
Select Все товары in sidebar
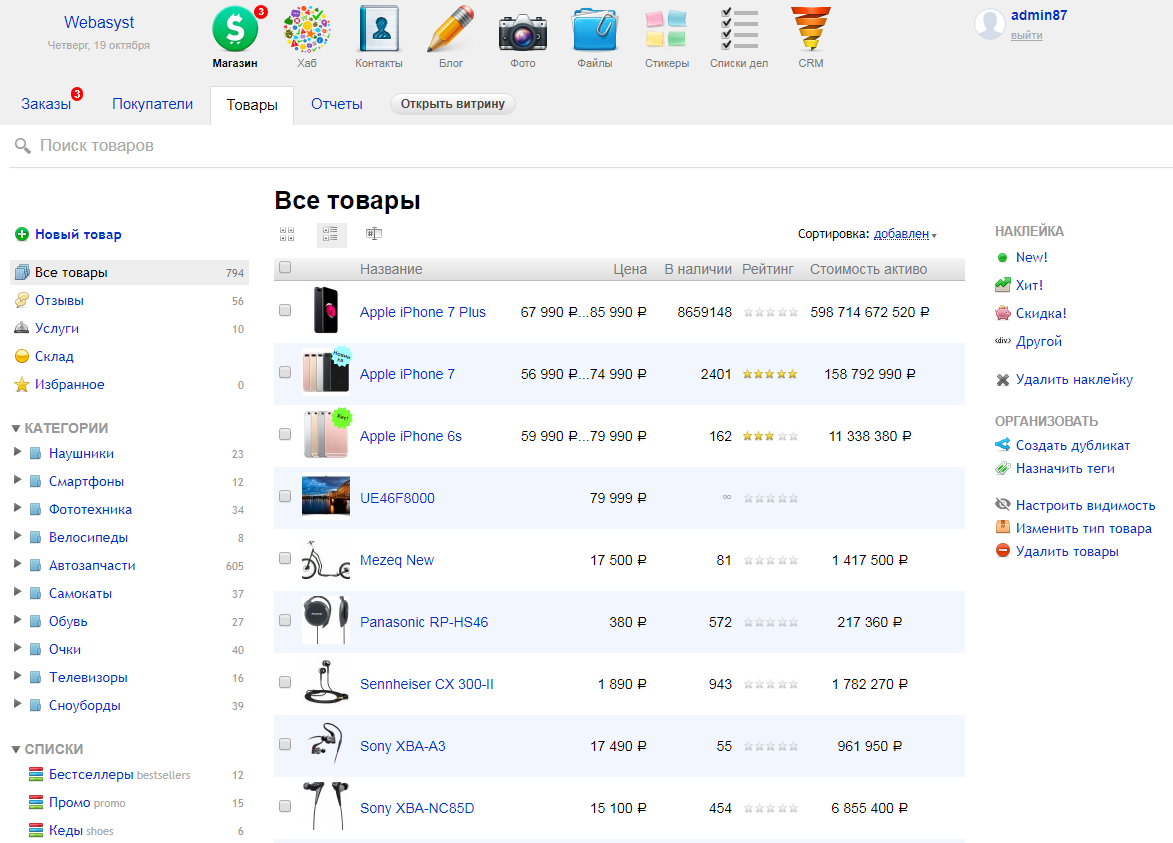pyautogui.click(x=129, y=272)
